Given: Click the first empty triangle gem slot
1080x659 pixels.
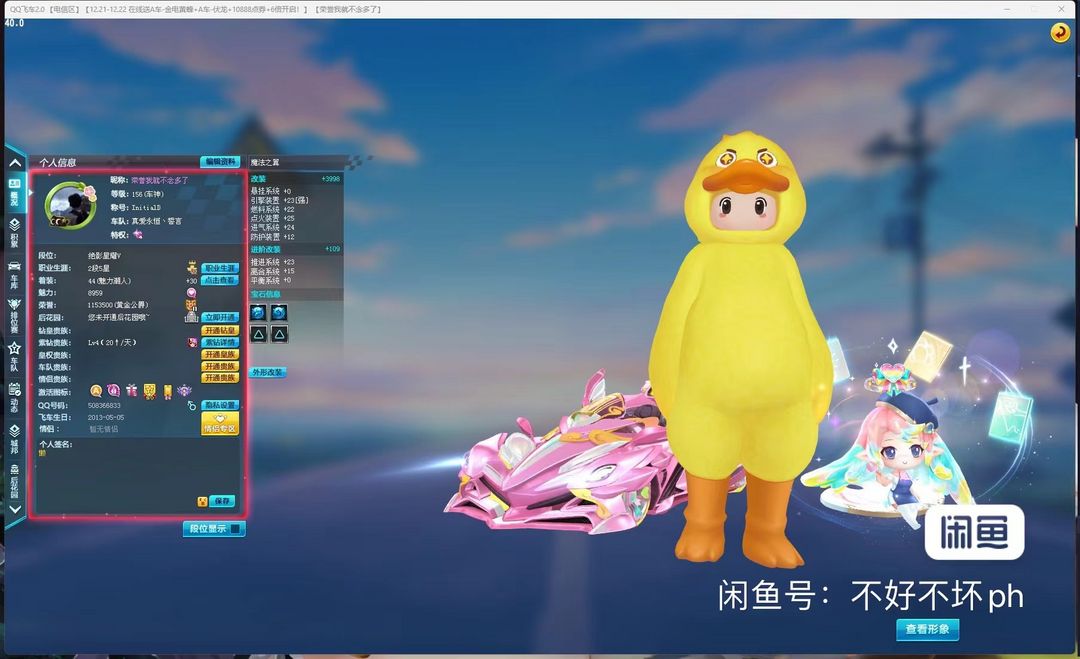Looking at the screenshot, I should pos(258,335).
